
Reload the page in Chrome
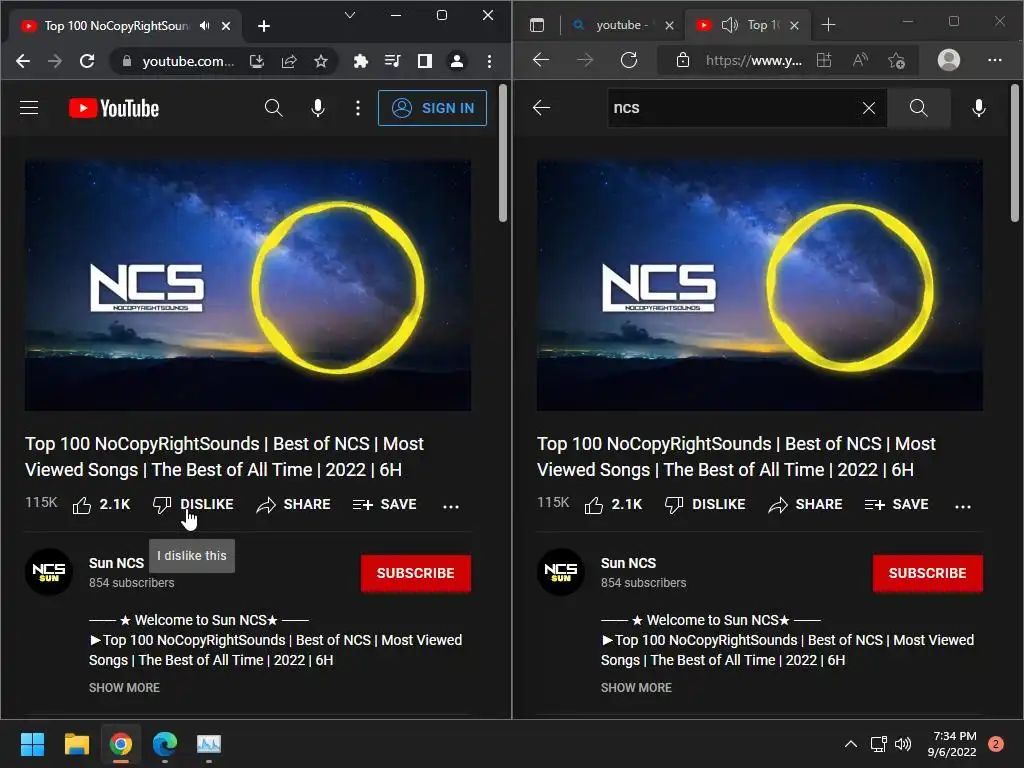87,61
